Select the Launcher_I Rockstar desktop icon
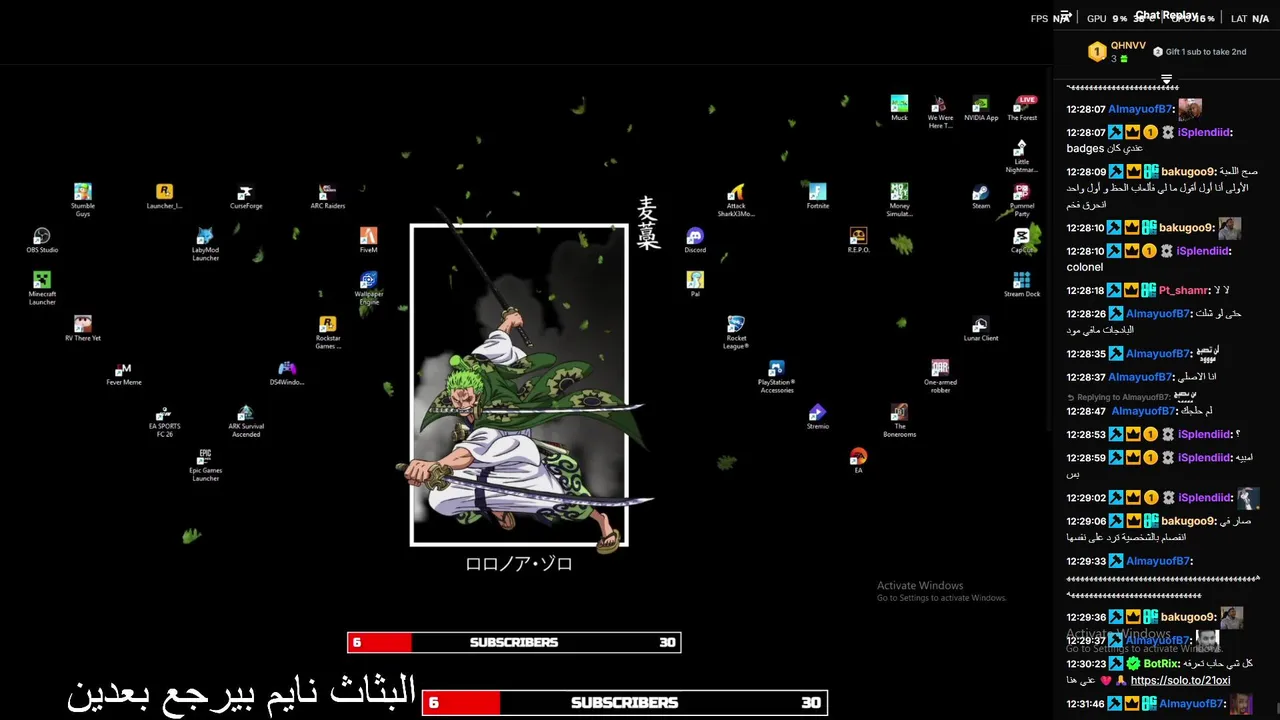Image resolution: width=1280 pixels, height=720 pixels. tap(165, 197)
